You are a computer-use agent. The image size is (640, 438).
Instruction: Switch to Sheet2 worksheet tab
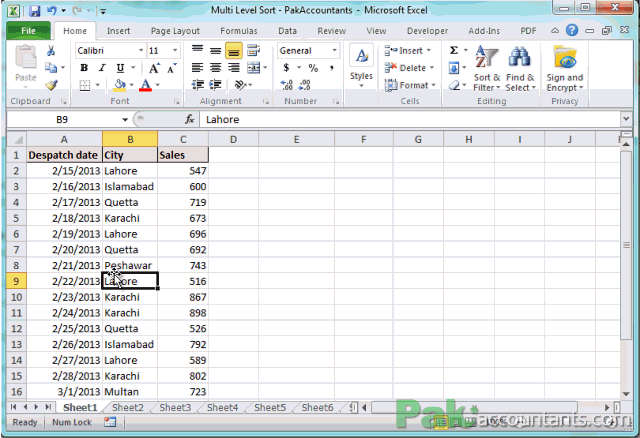point(128,407)
